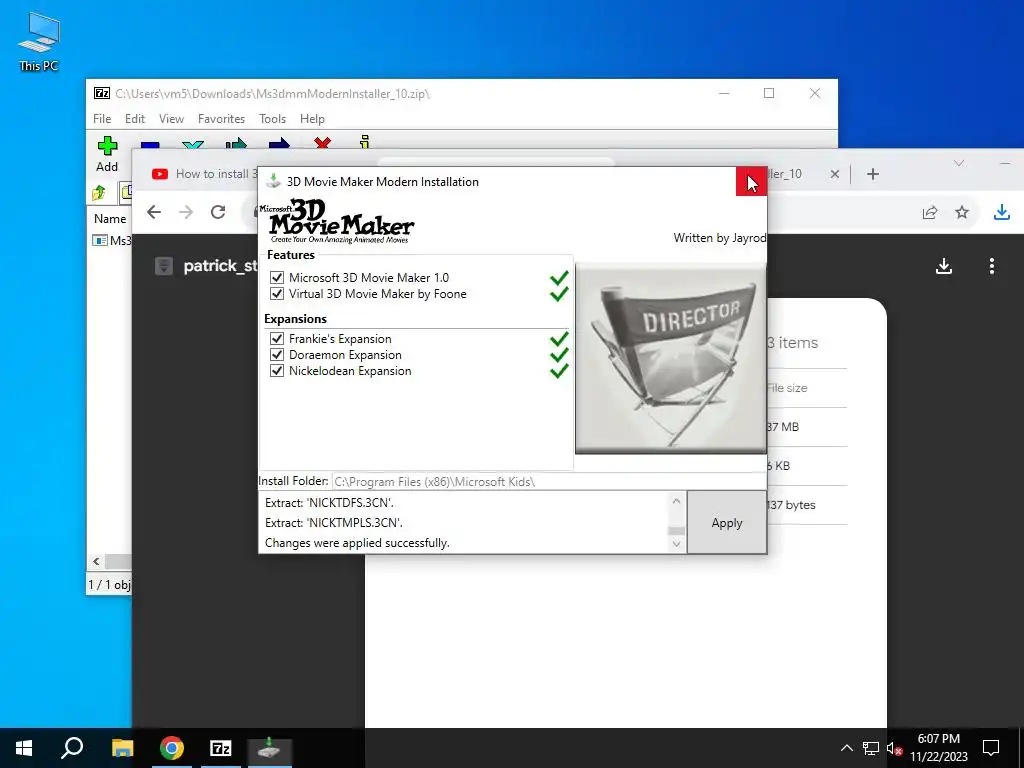This screenshot has width=1024, height=768.
Task: Click Chrome back arrow
Action: [x=154, y=212]
